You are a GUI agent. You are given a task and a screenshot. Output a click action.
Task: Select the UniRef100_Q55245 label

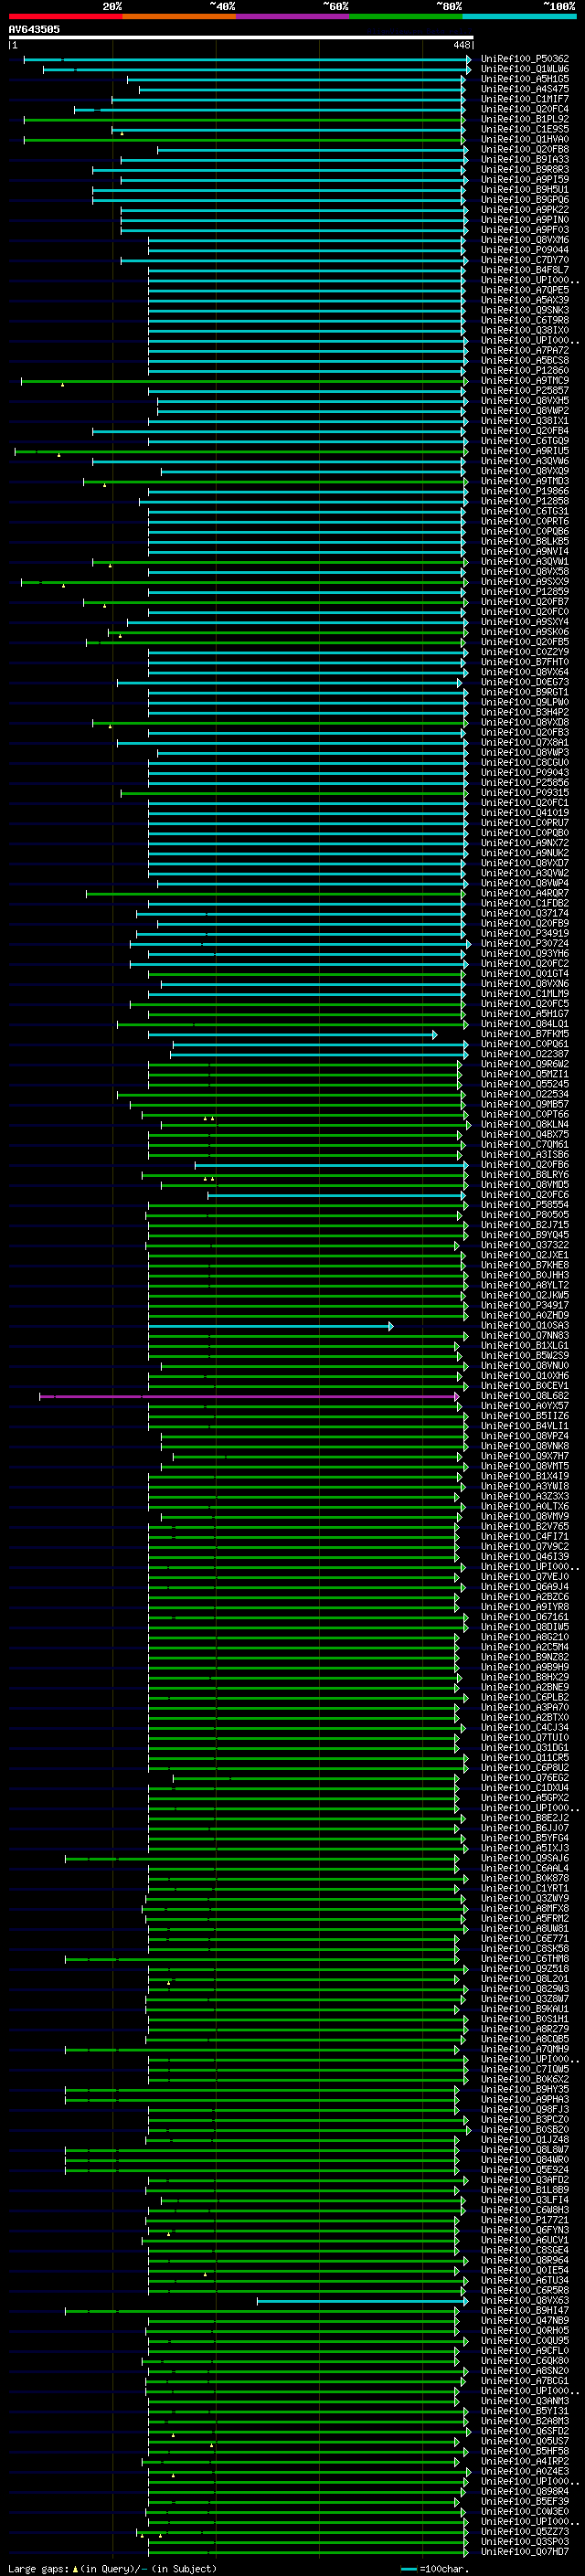click(x=524, y=1084)
